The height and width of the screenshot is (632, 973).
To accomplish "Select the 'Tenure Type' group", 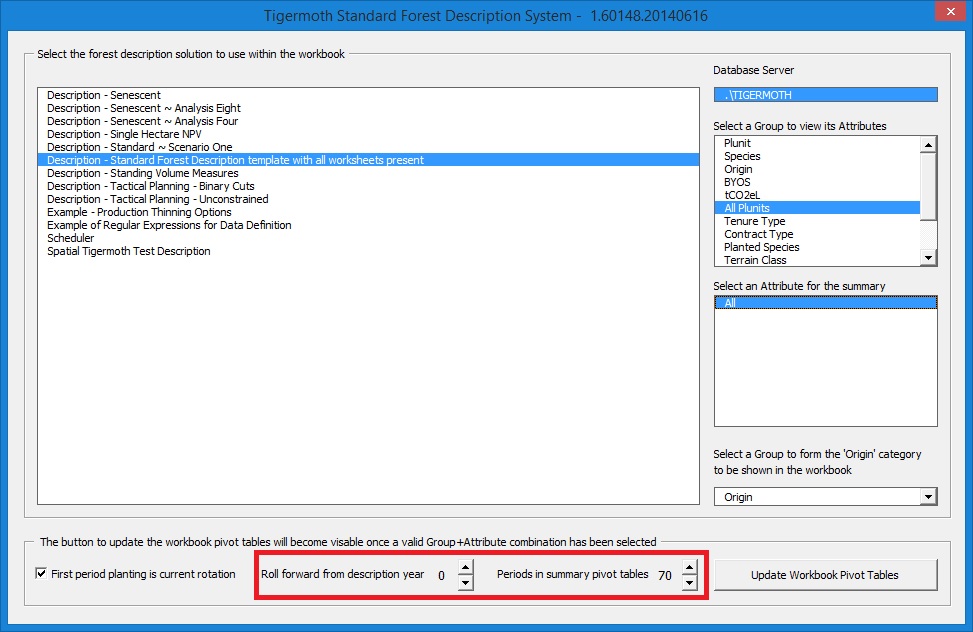I will tap(817, 221).
